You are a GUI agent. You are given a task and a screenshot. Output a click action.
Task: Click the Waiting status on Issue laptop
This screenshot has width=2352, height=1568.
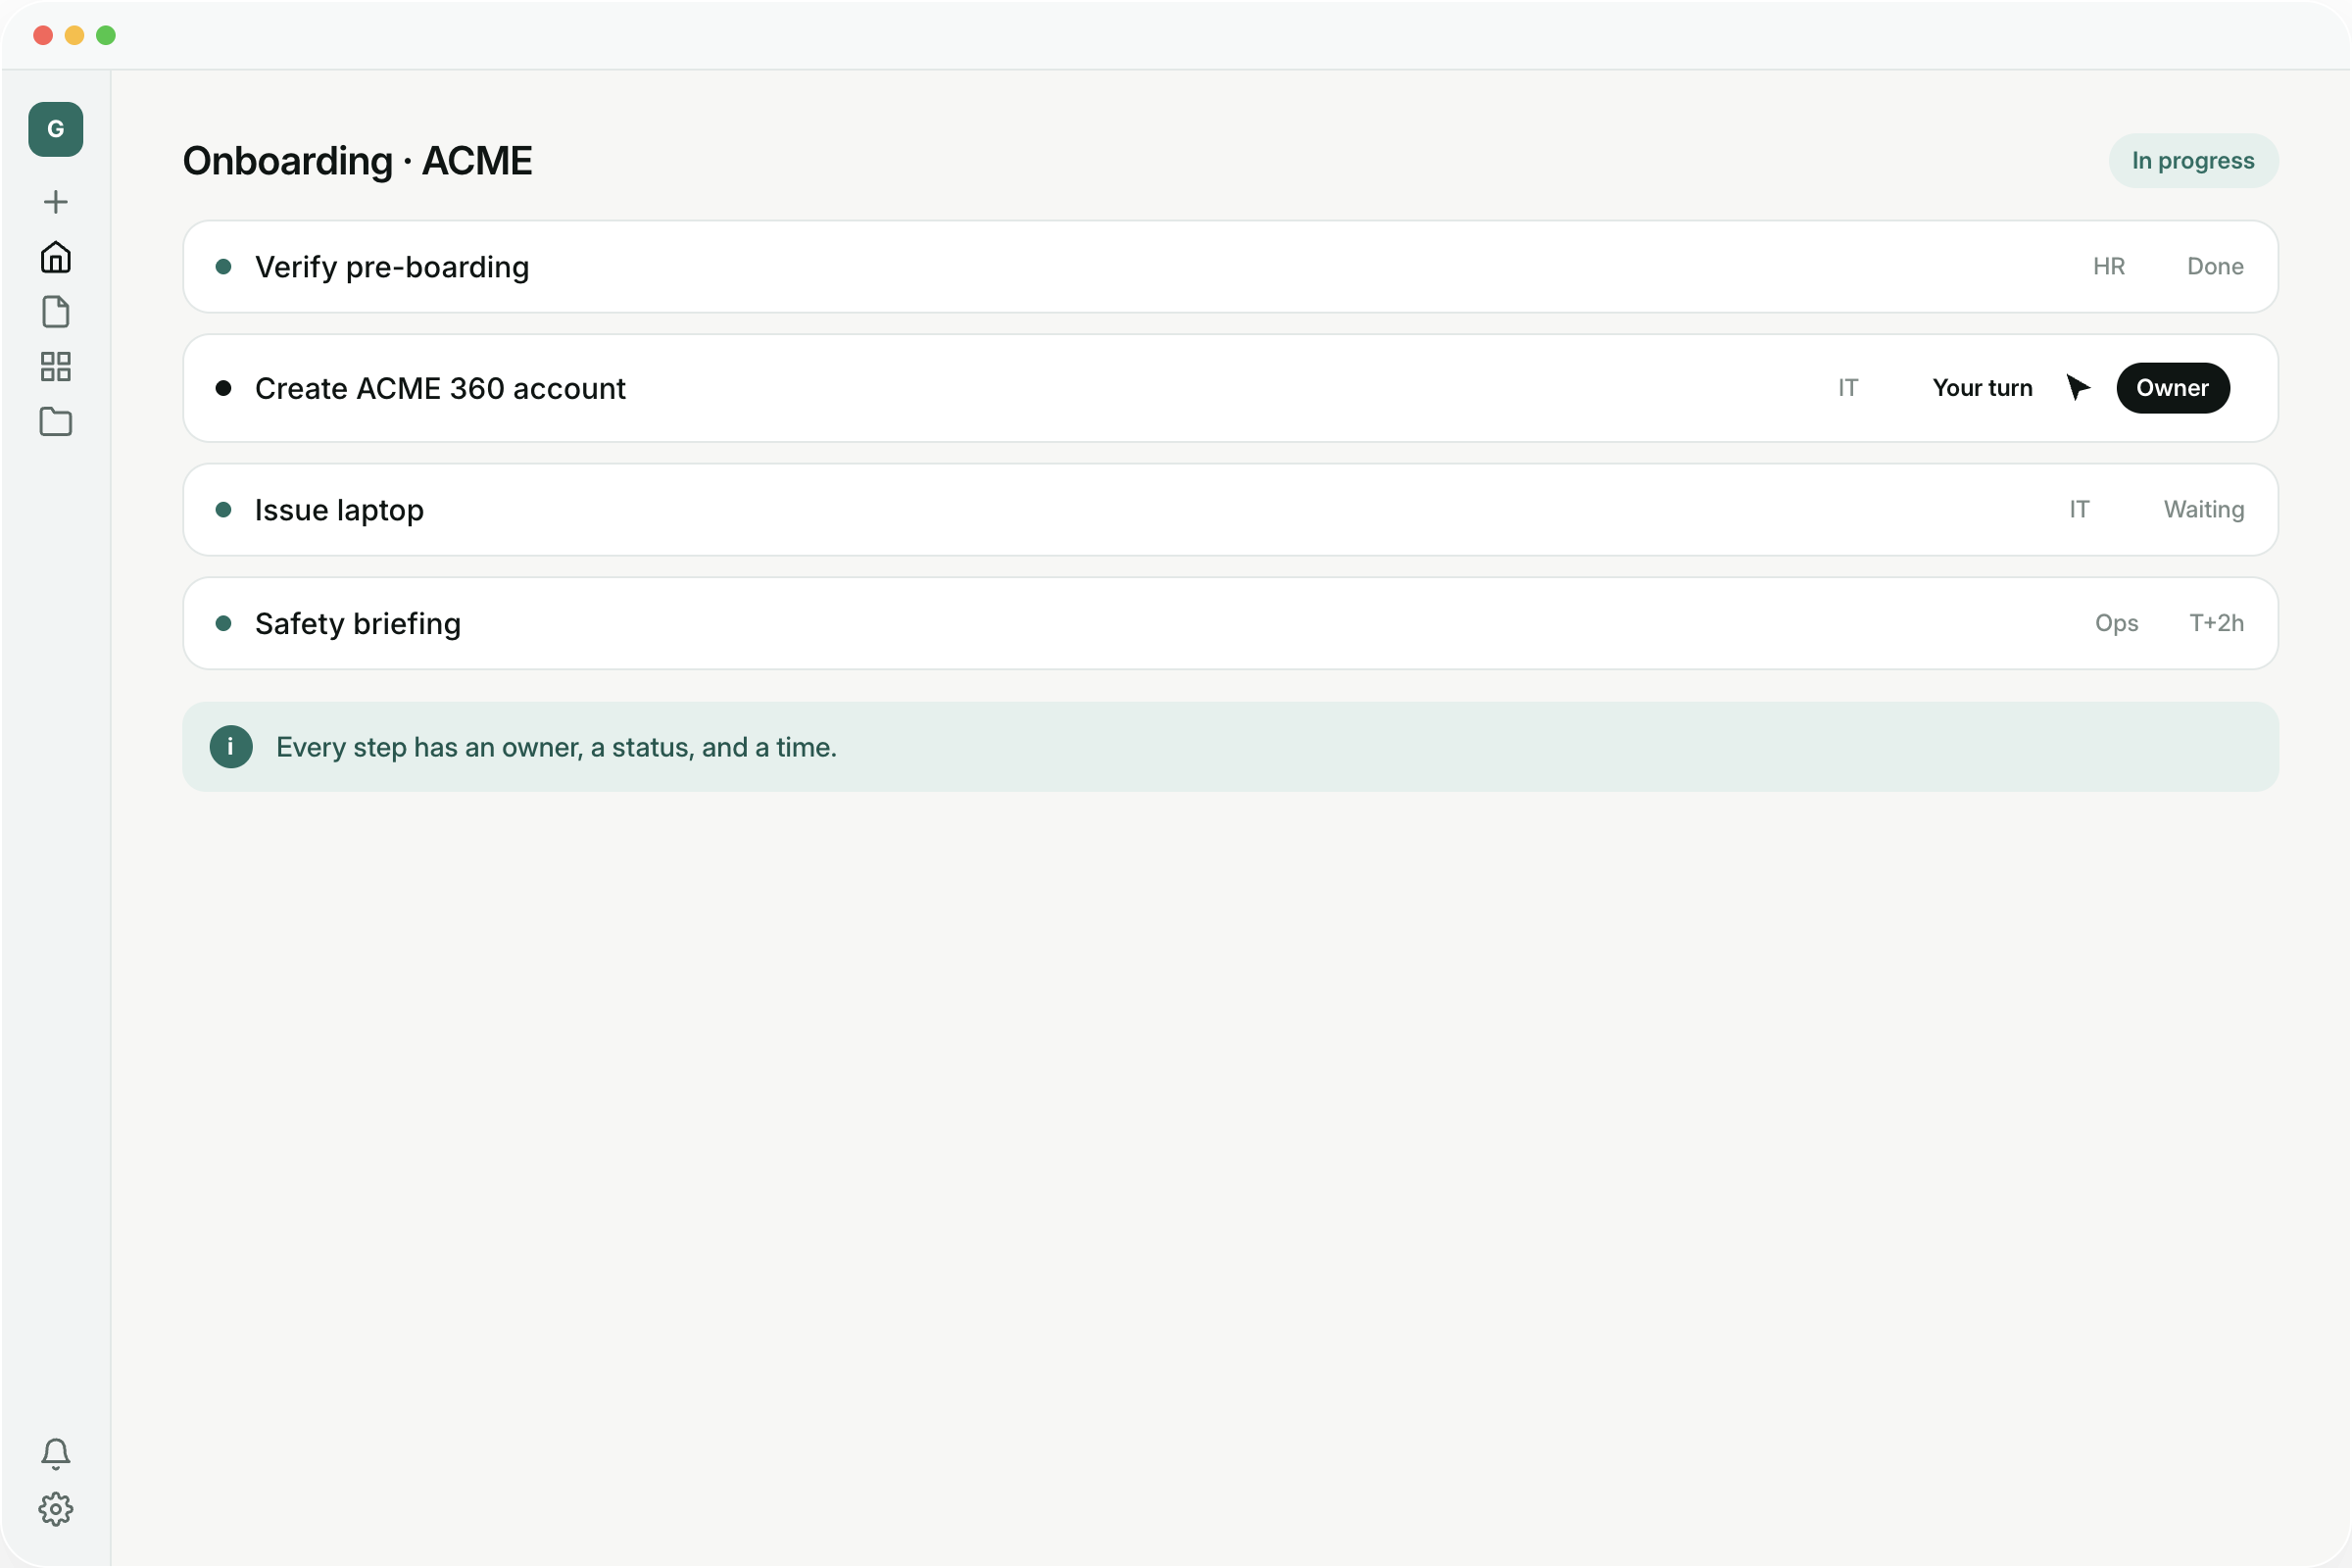[x=2204, y=510]
